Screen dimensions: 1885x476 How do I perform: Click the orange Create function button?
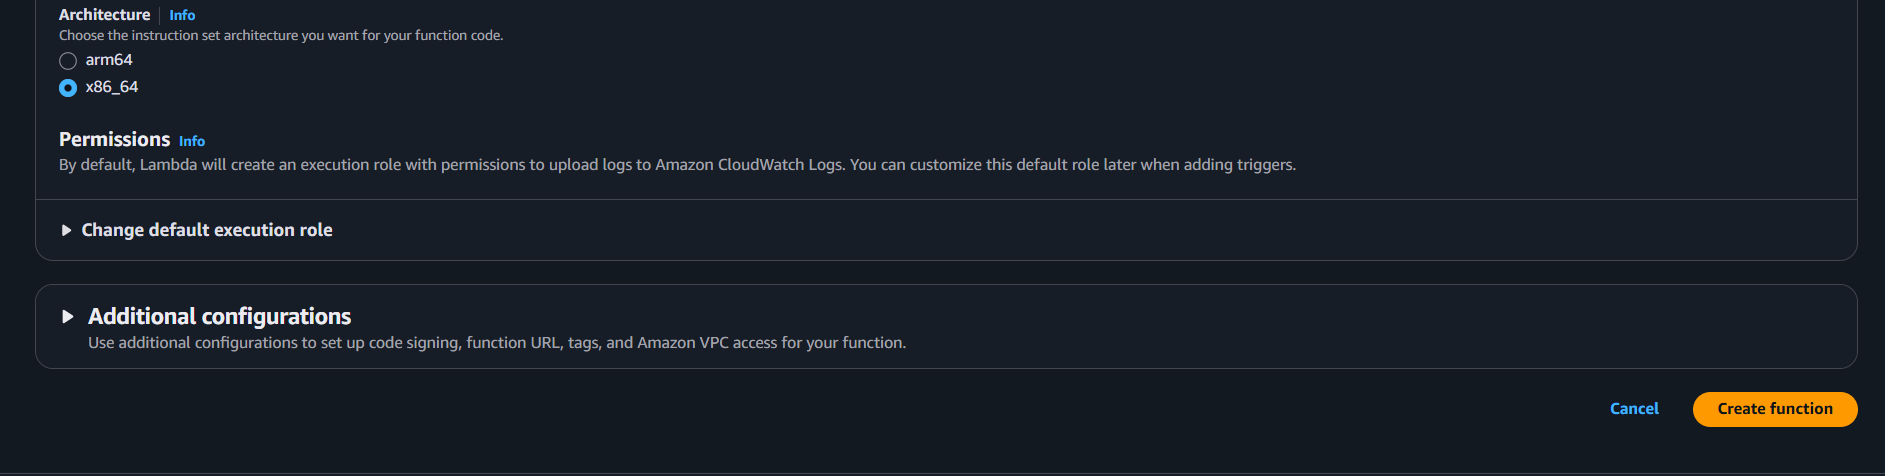click(x=1775, y=409)
